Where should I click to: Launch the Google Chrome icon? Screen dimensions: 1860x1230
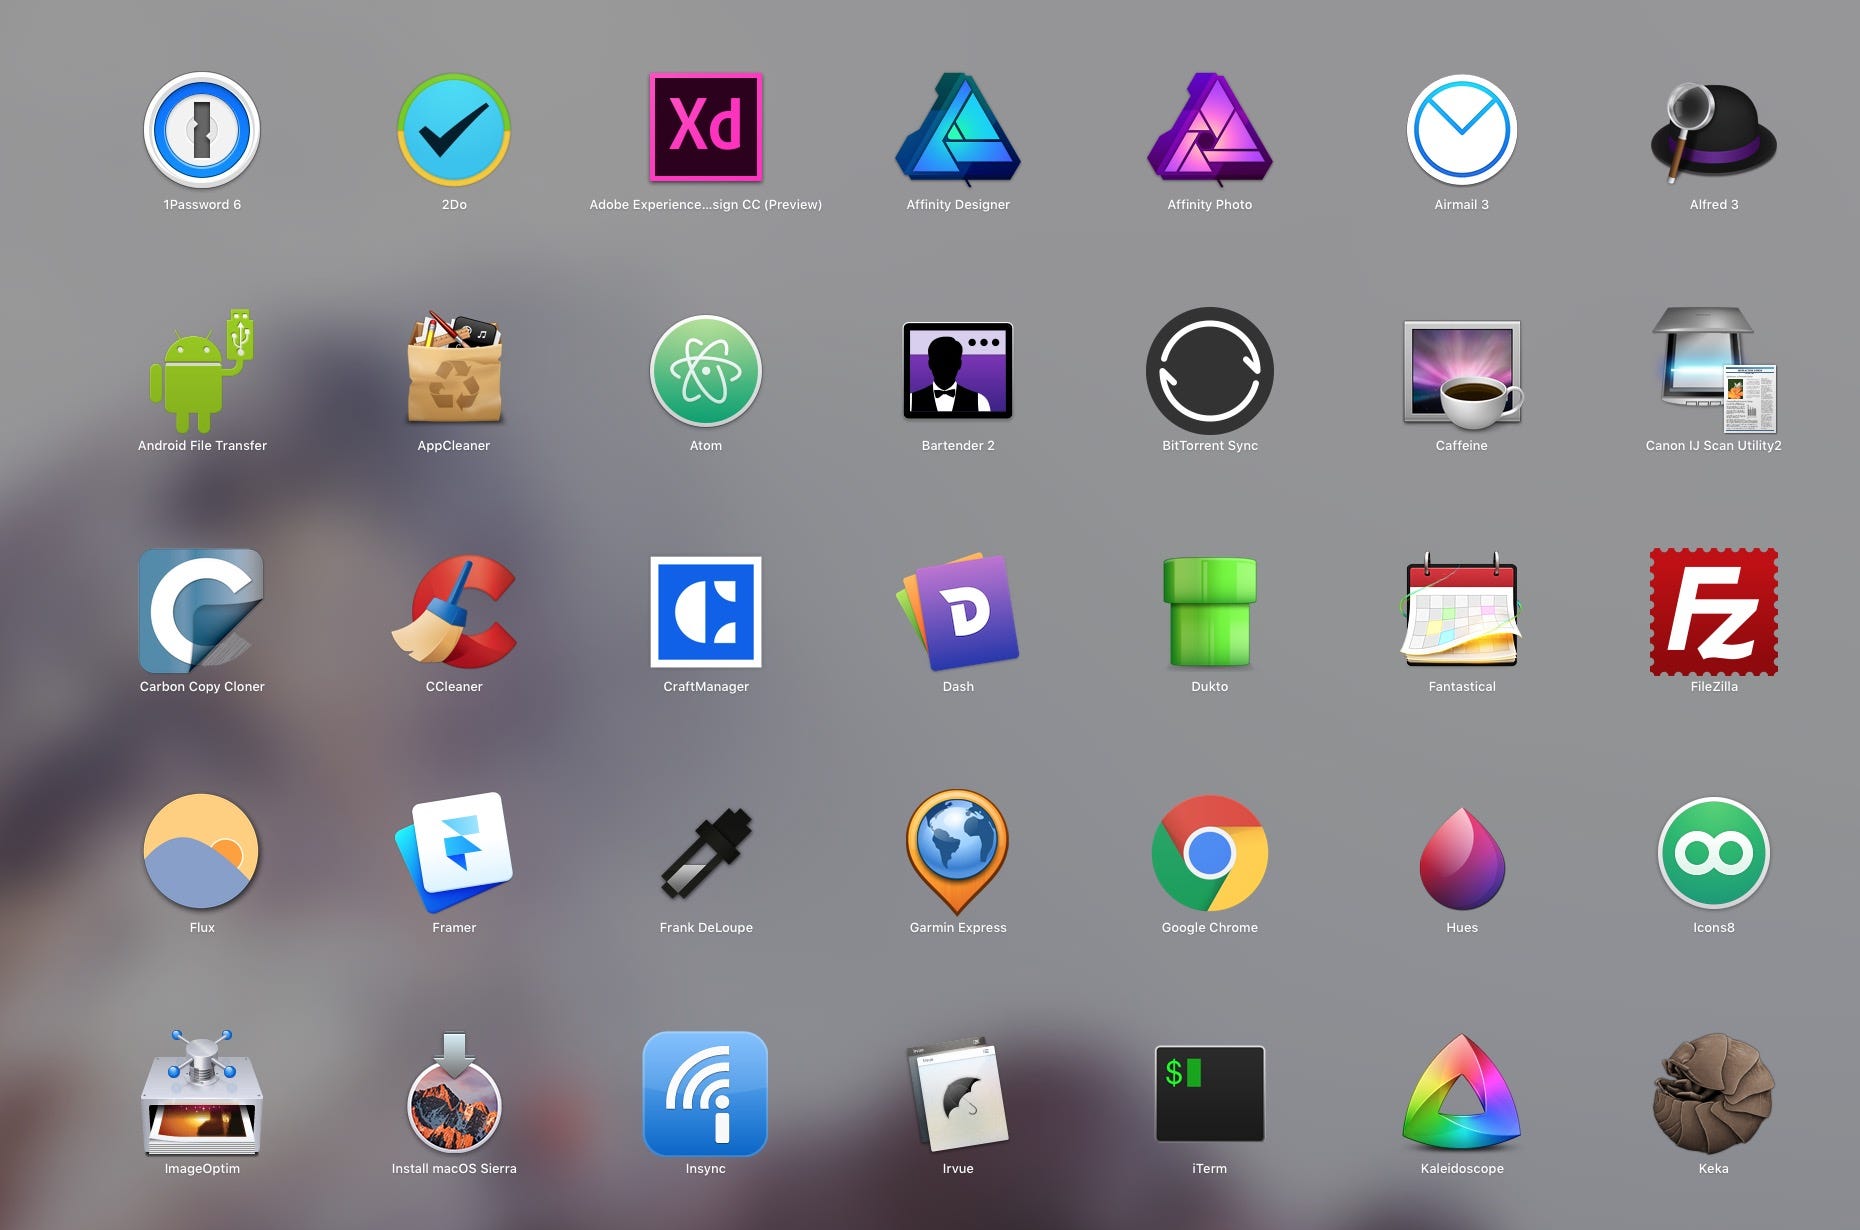[1210, 853]
